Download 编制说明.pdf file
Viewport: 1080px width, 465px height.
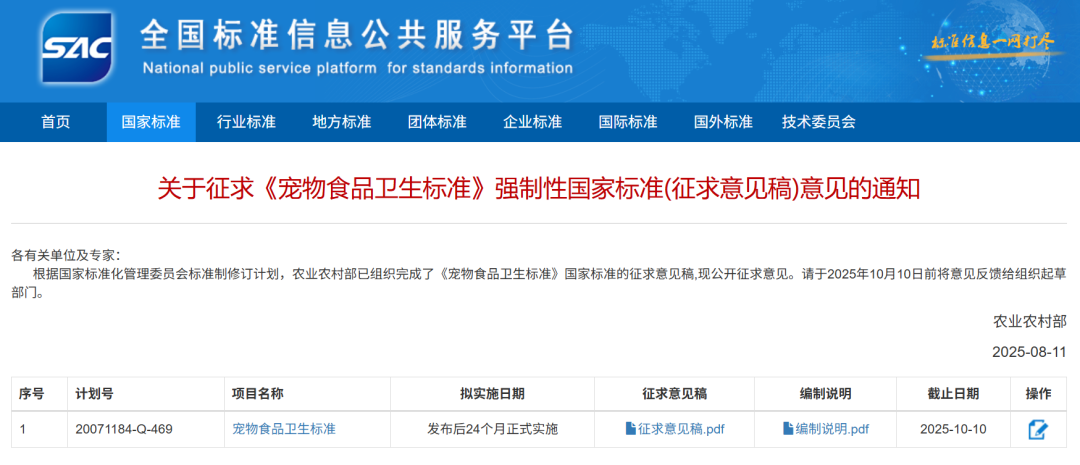826,429
